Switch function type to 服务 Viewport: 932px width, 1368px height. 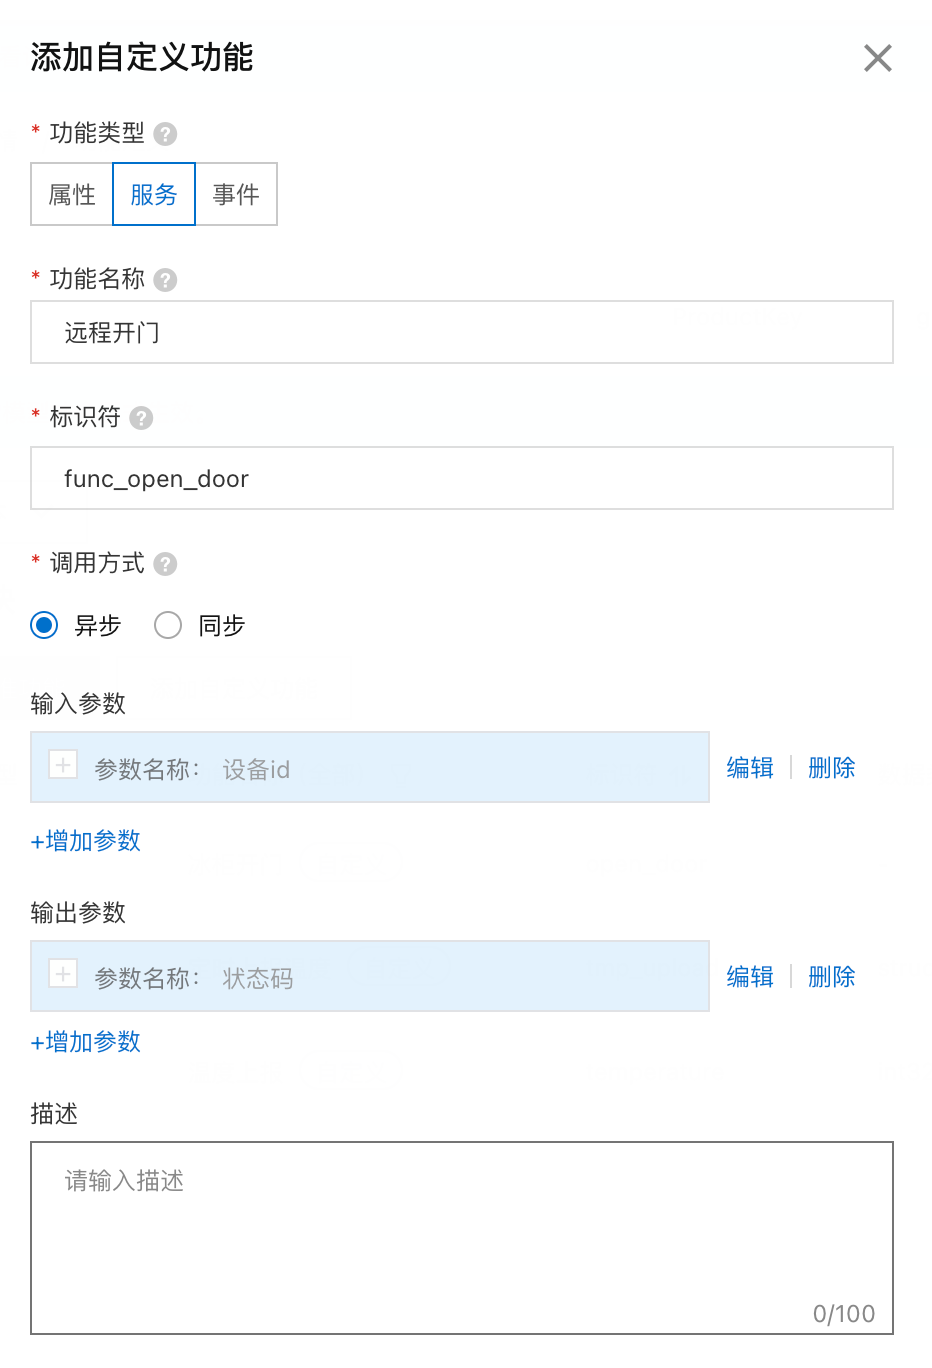coord(154,194)
